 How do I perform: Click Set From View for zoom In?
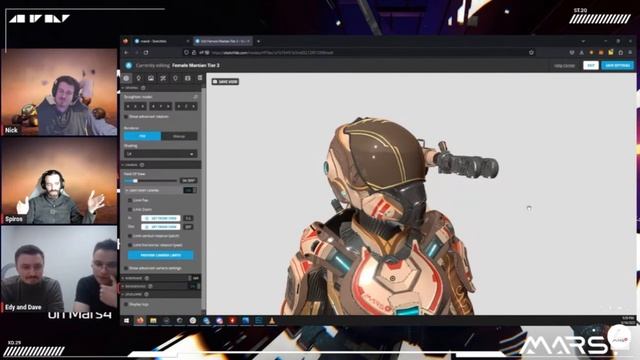[x=160, y=218]
